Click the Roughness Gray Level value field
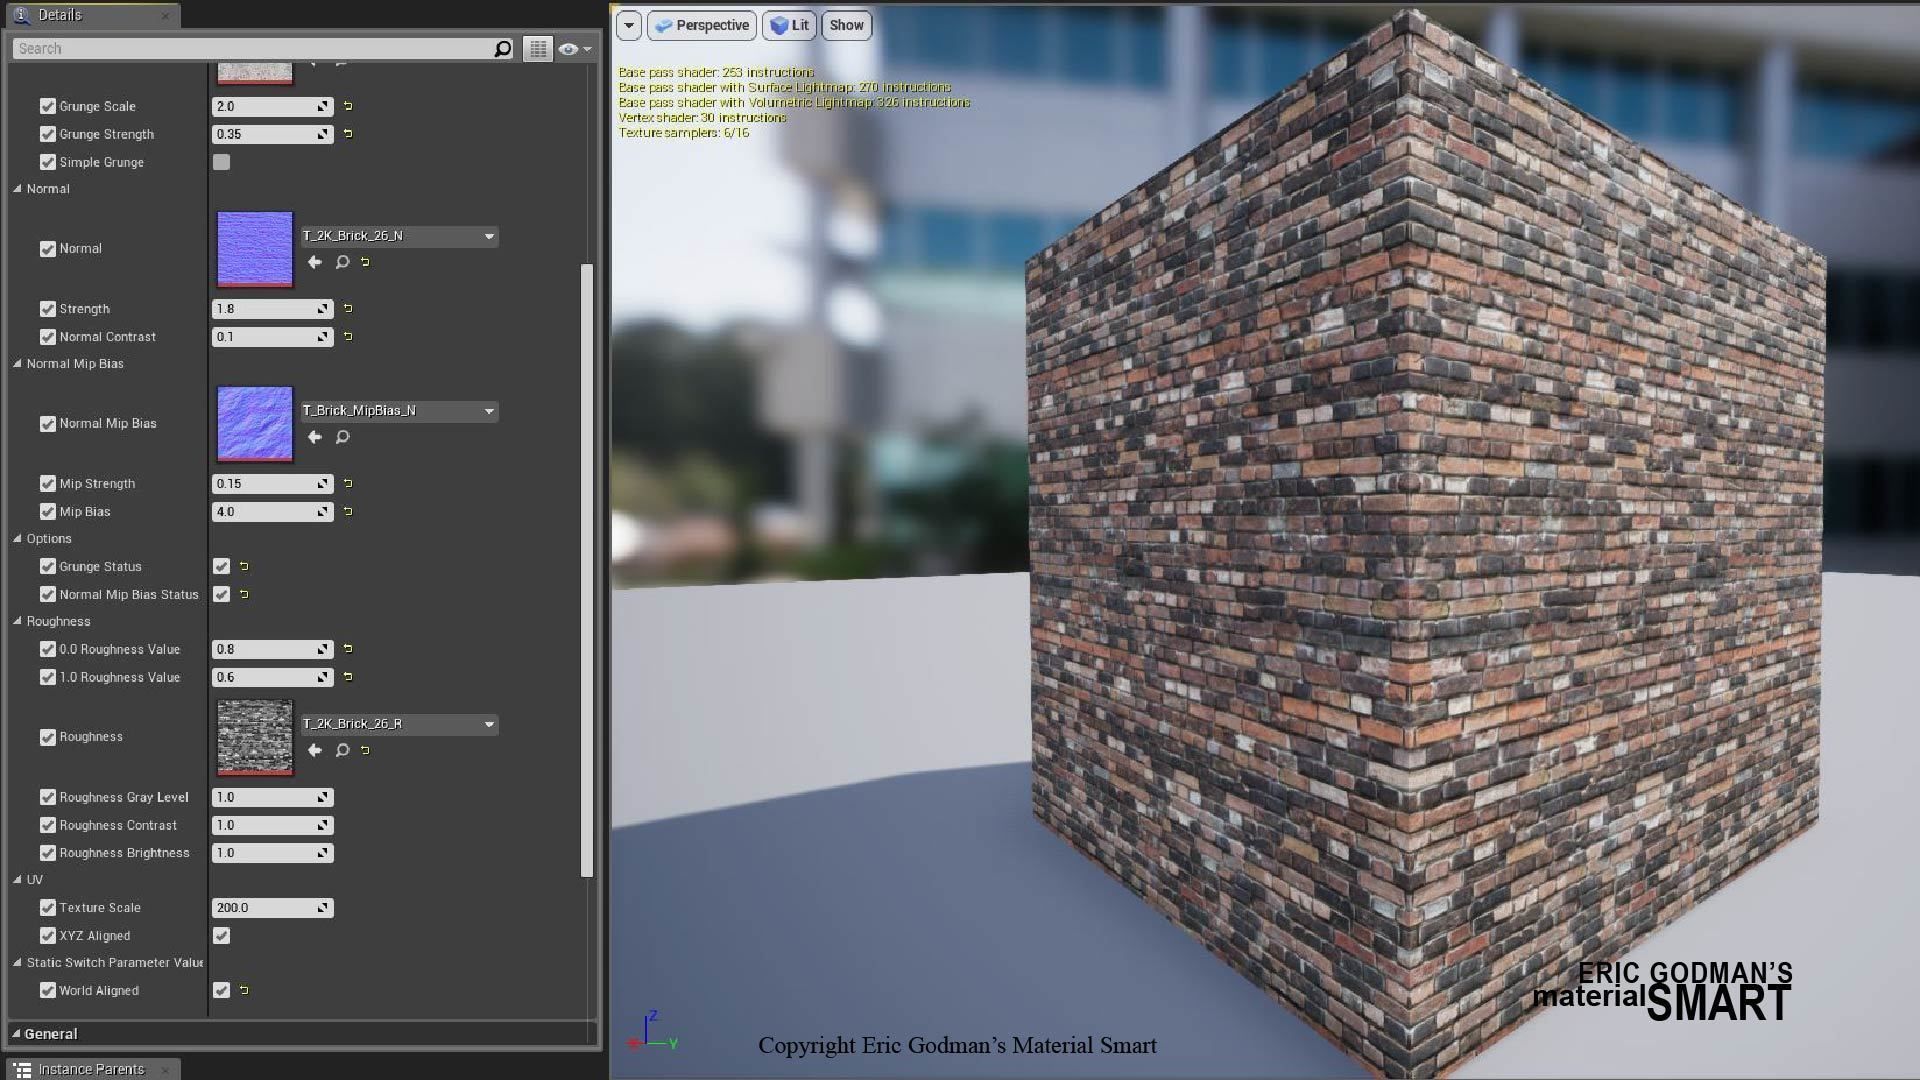 coord(272,798)
